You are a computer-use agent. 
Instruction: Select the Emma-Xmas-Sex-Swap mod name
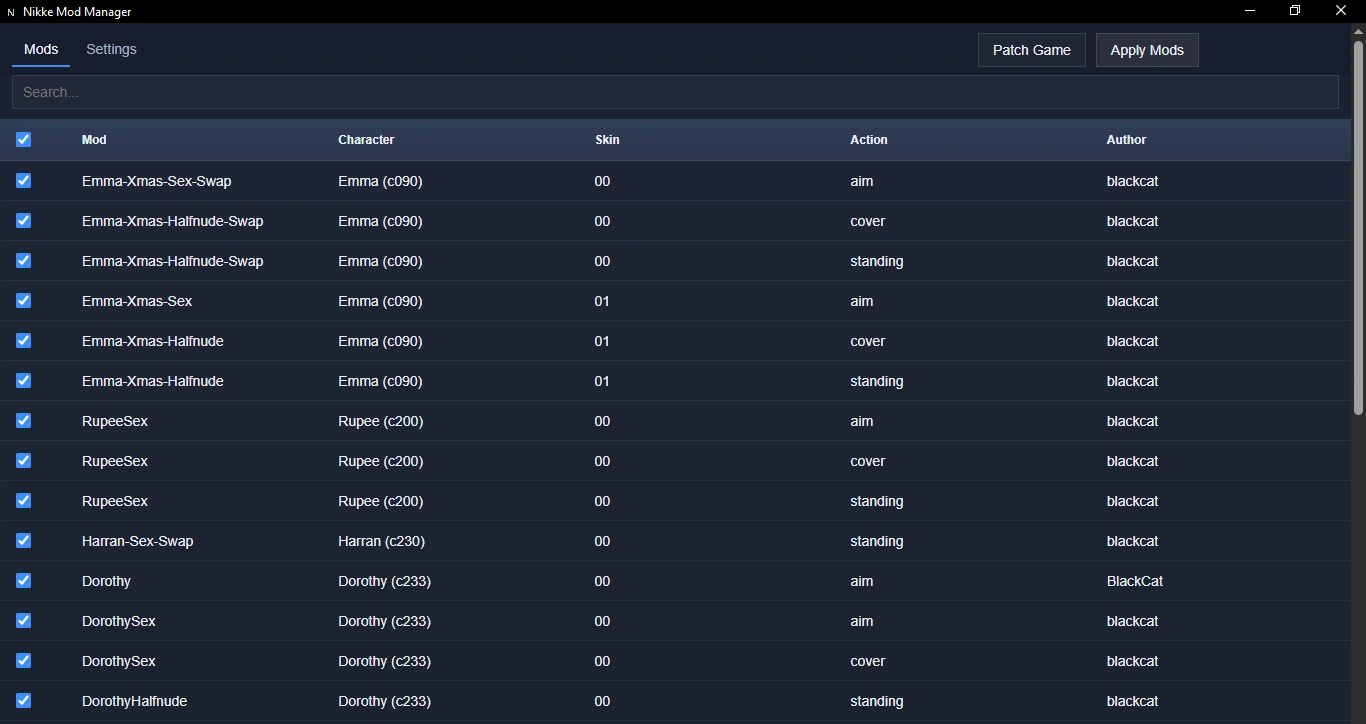pyautogui.click(x=157, y=181)
